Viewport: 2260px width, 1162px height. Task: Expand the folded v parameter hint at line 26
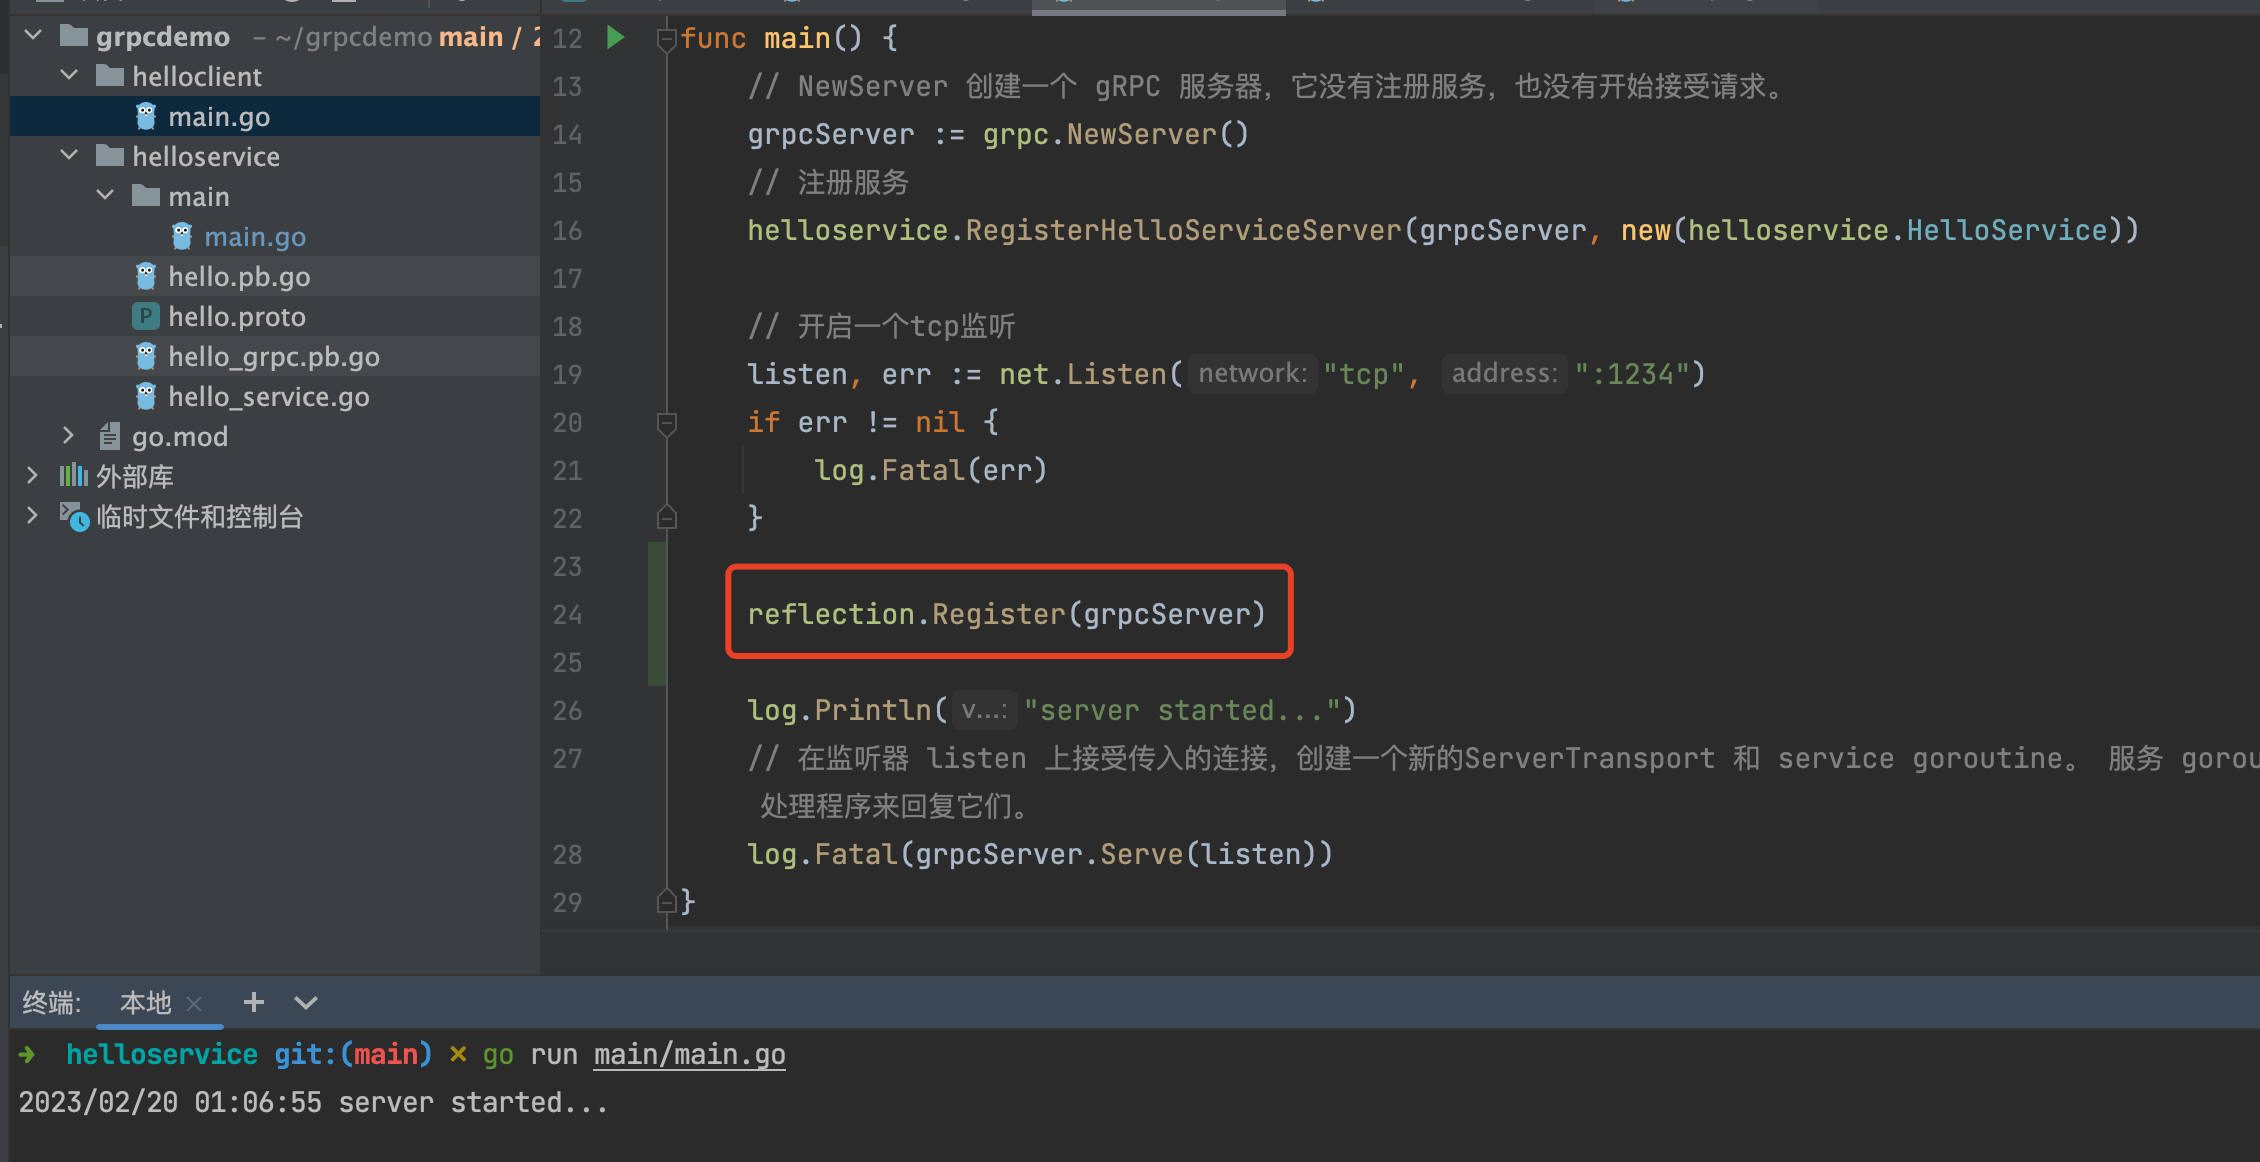click(x=984, y=710)
